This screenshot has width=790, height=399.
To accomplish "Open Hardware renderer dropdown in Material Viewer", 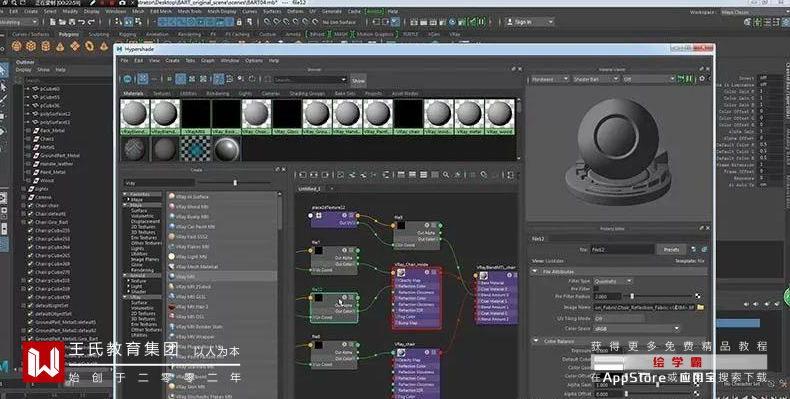I will pos(550,79).
